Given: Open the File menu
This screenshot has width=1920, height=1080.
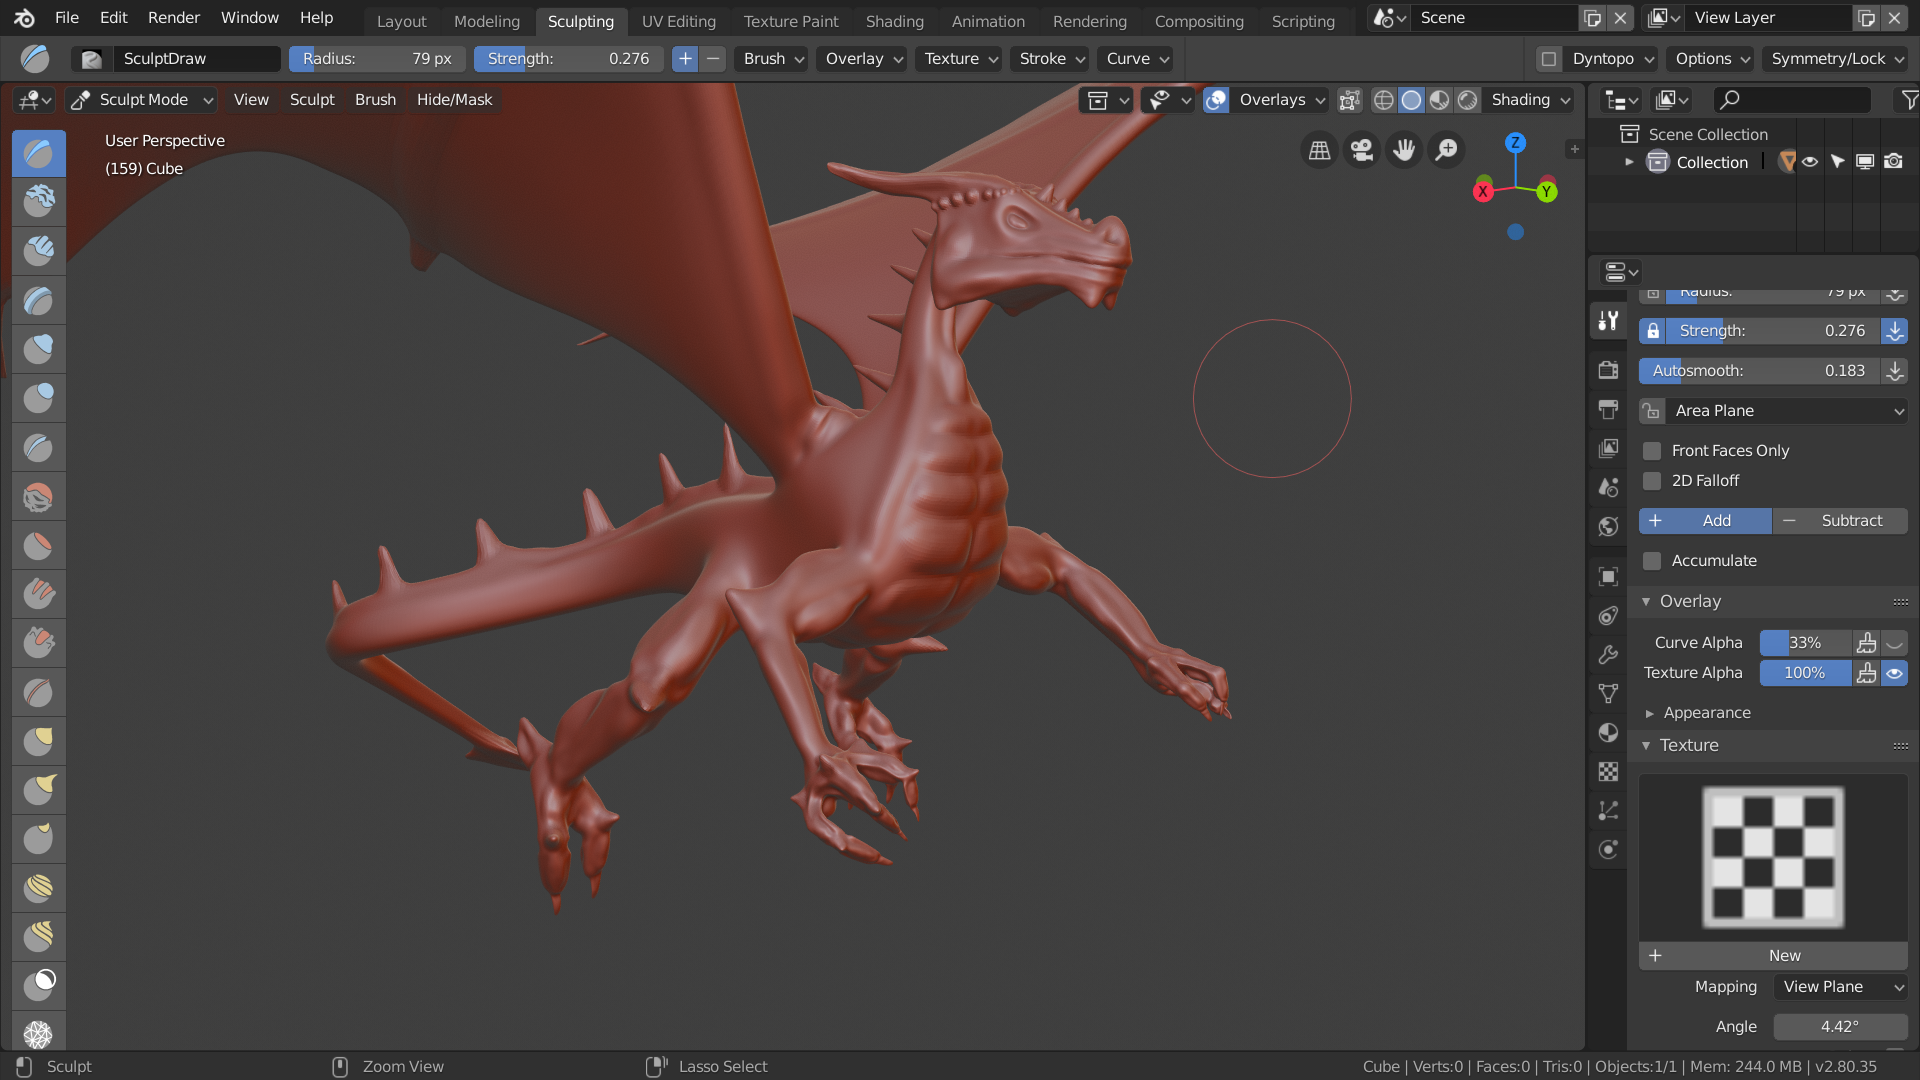Looking at the screenshot, I should click(x=67, y=18).
